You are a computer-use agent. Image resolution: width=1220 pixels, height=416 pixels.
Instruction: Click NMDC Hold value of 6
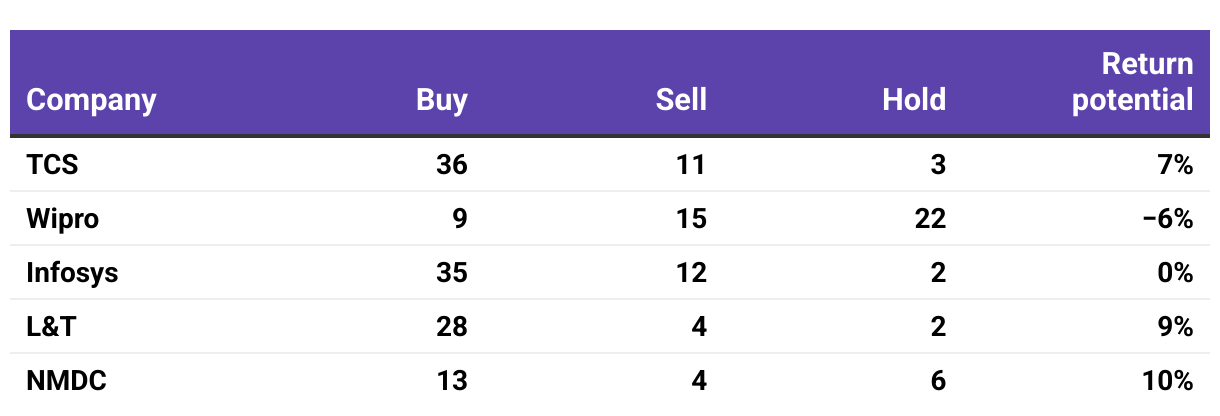[938, 381]
